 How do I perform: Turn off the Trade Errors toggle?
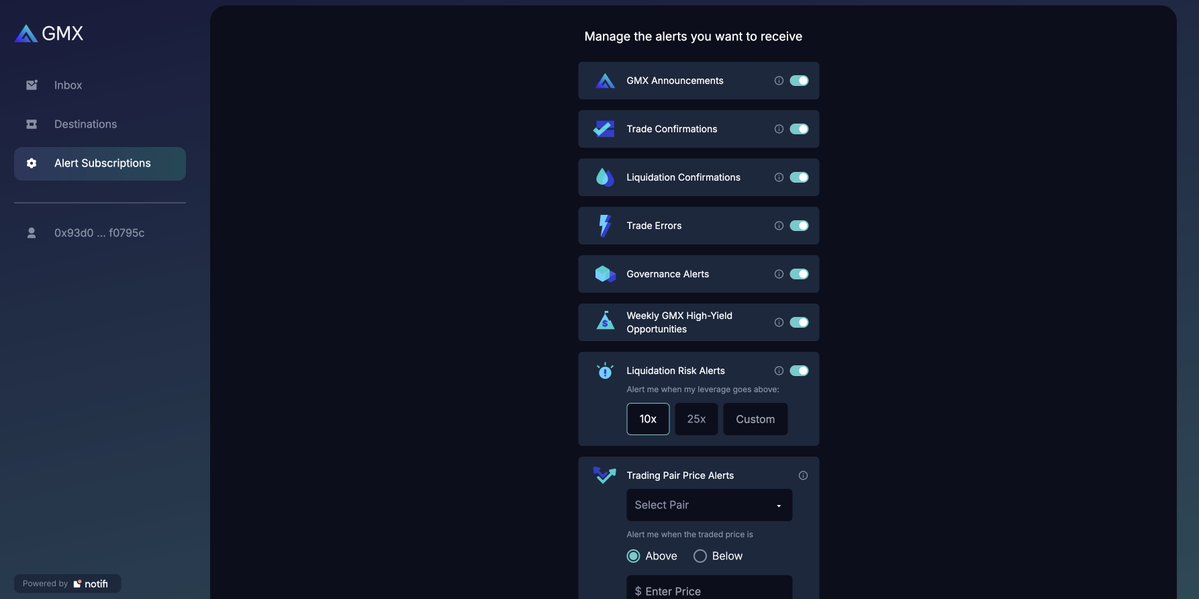pyautogui.click(x=799, y=225)
